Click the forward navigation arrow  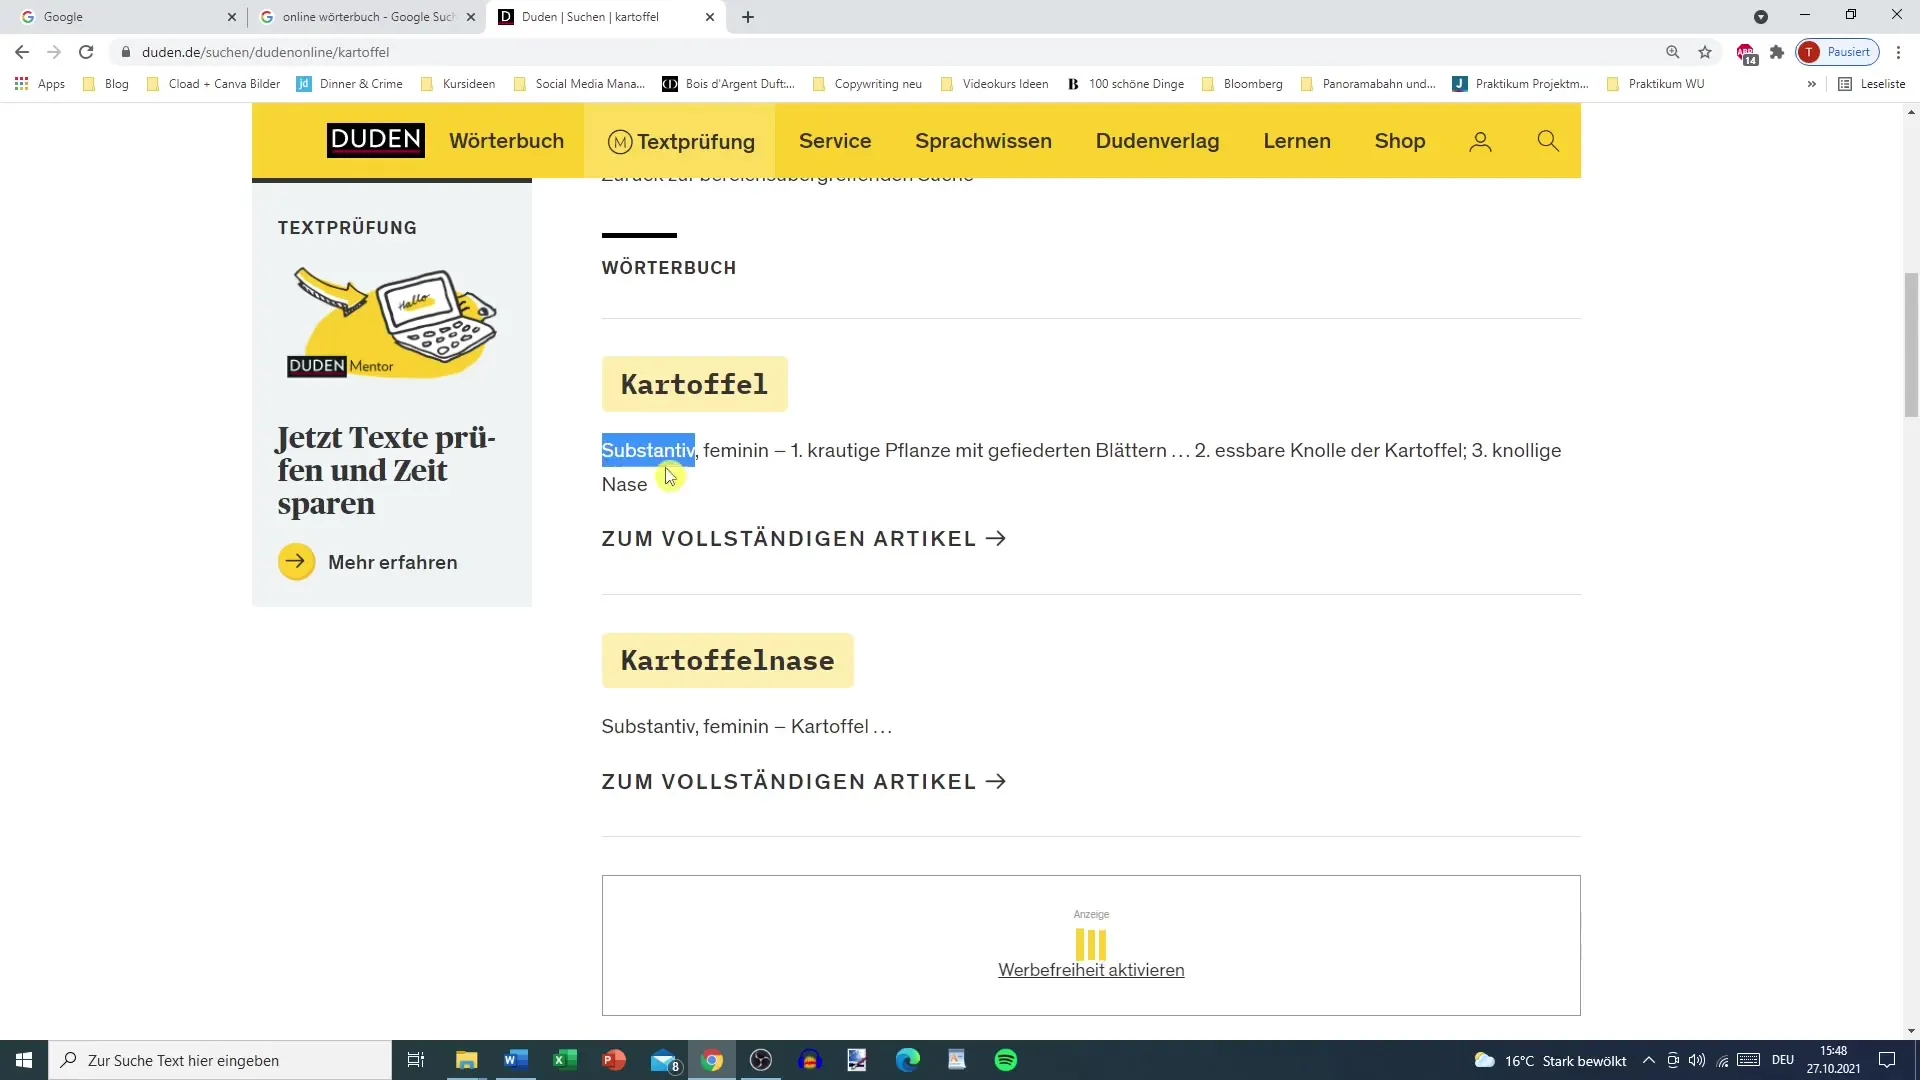point(53,51)
